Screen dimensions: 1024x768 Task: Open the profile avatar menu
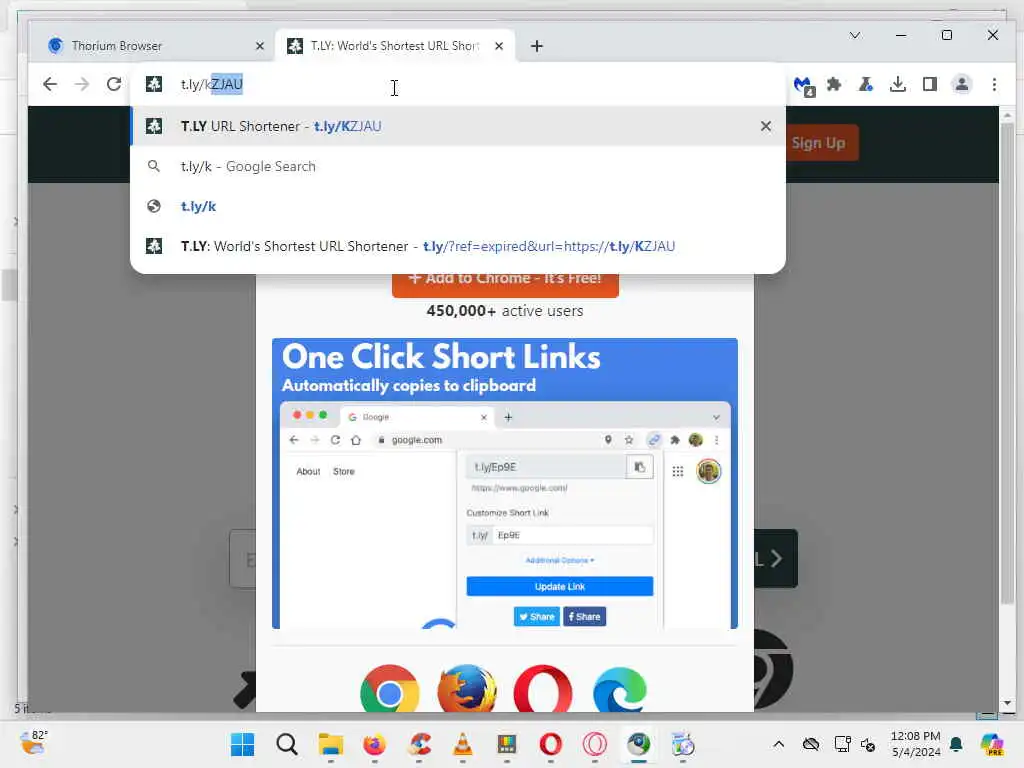pyautogui.click(x=962, y=84)
